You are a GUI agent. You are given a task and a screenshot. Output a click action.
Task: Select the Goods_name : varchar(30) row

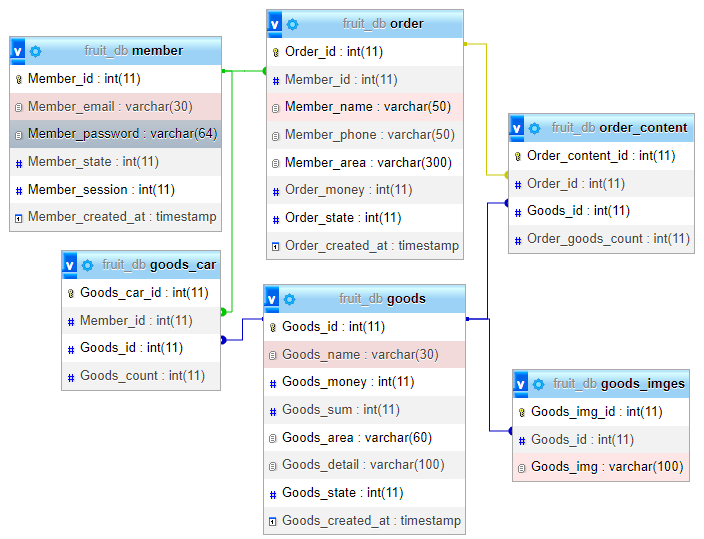coord(364,354)
